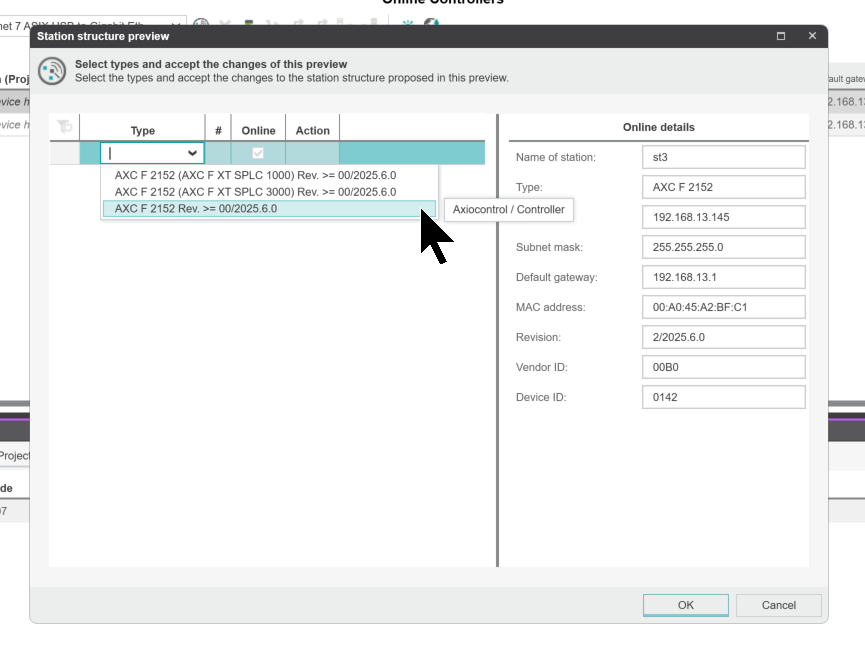Click the filter icon in table header
This screenshot has height=650, width=865.
(x=64, y=127)
